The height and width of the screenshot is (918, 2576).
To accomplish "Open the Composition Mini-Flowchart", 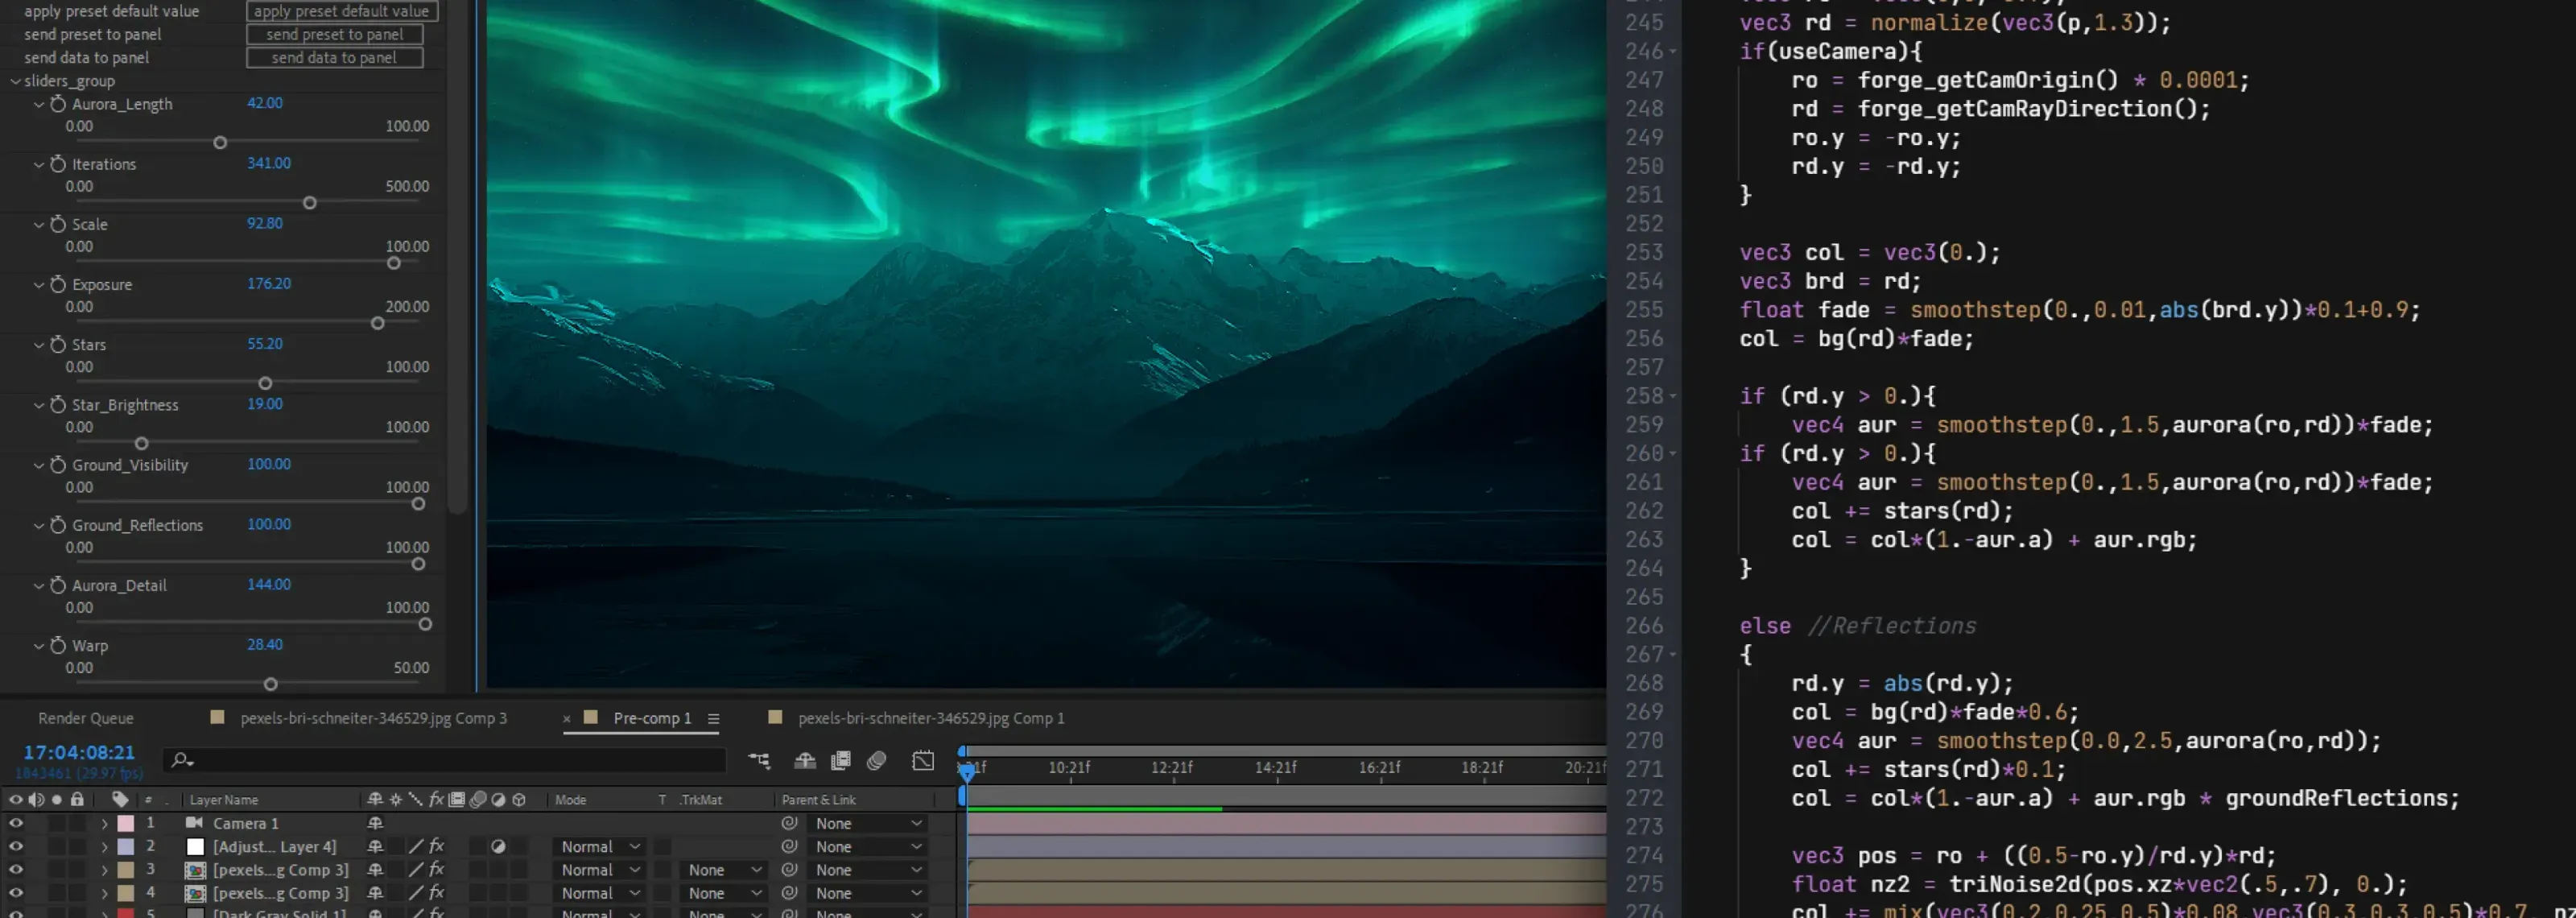I will click(759, 761).
